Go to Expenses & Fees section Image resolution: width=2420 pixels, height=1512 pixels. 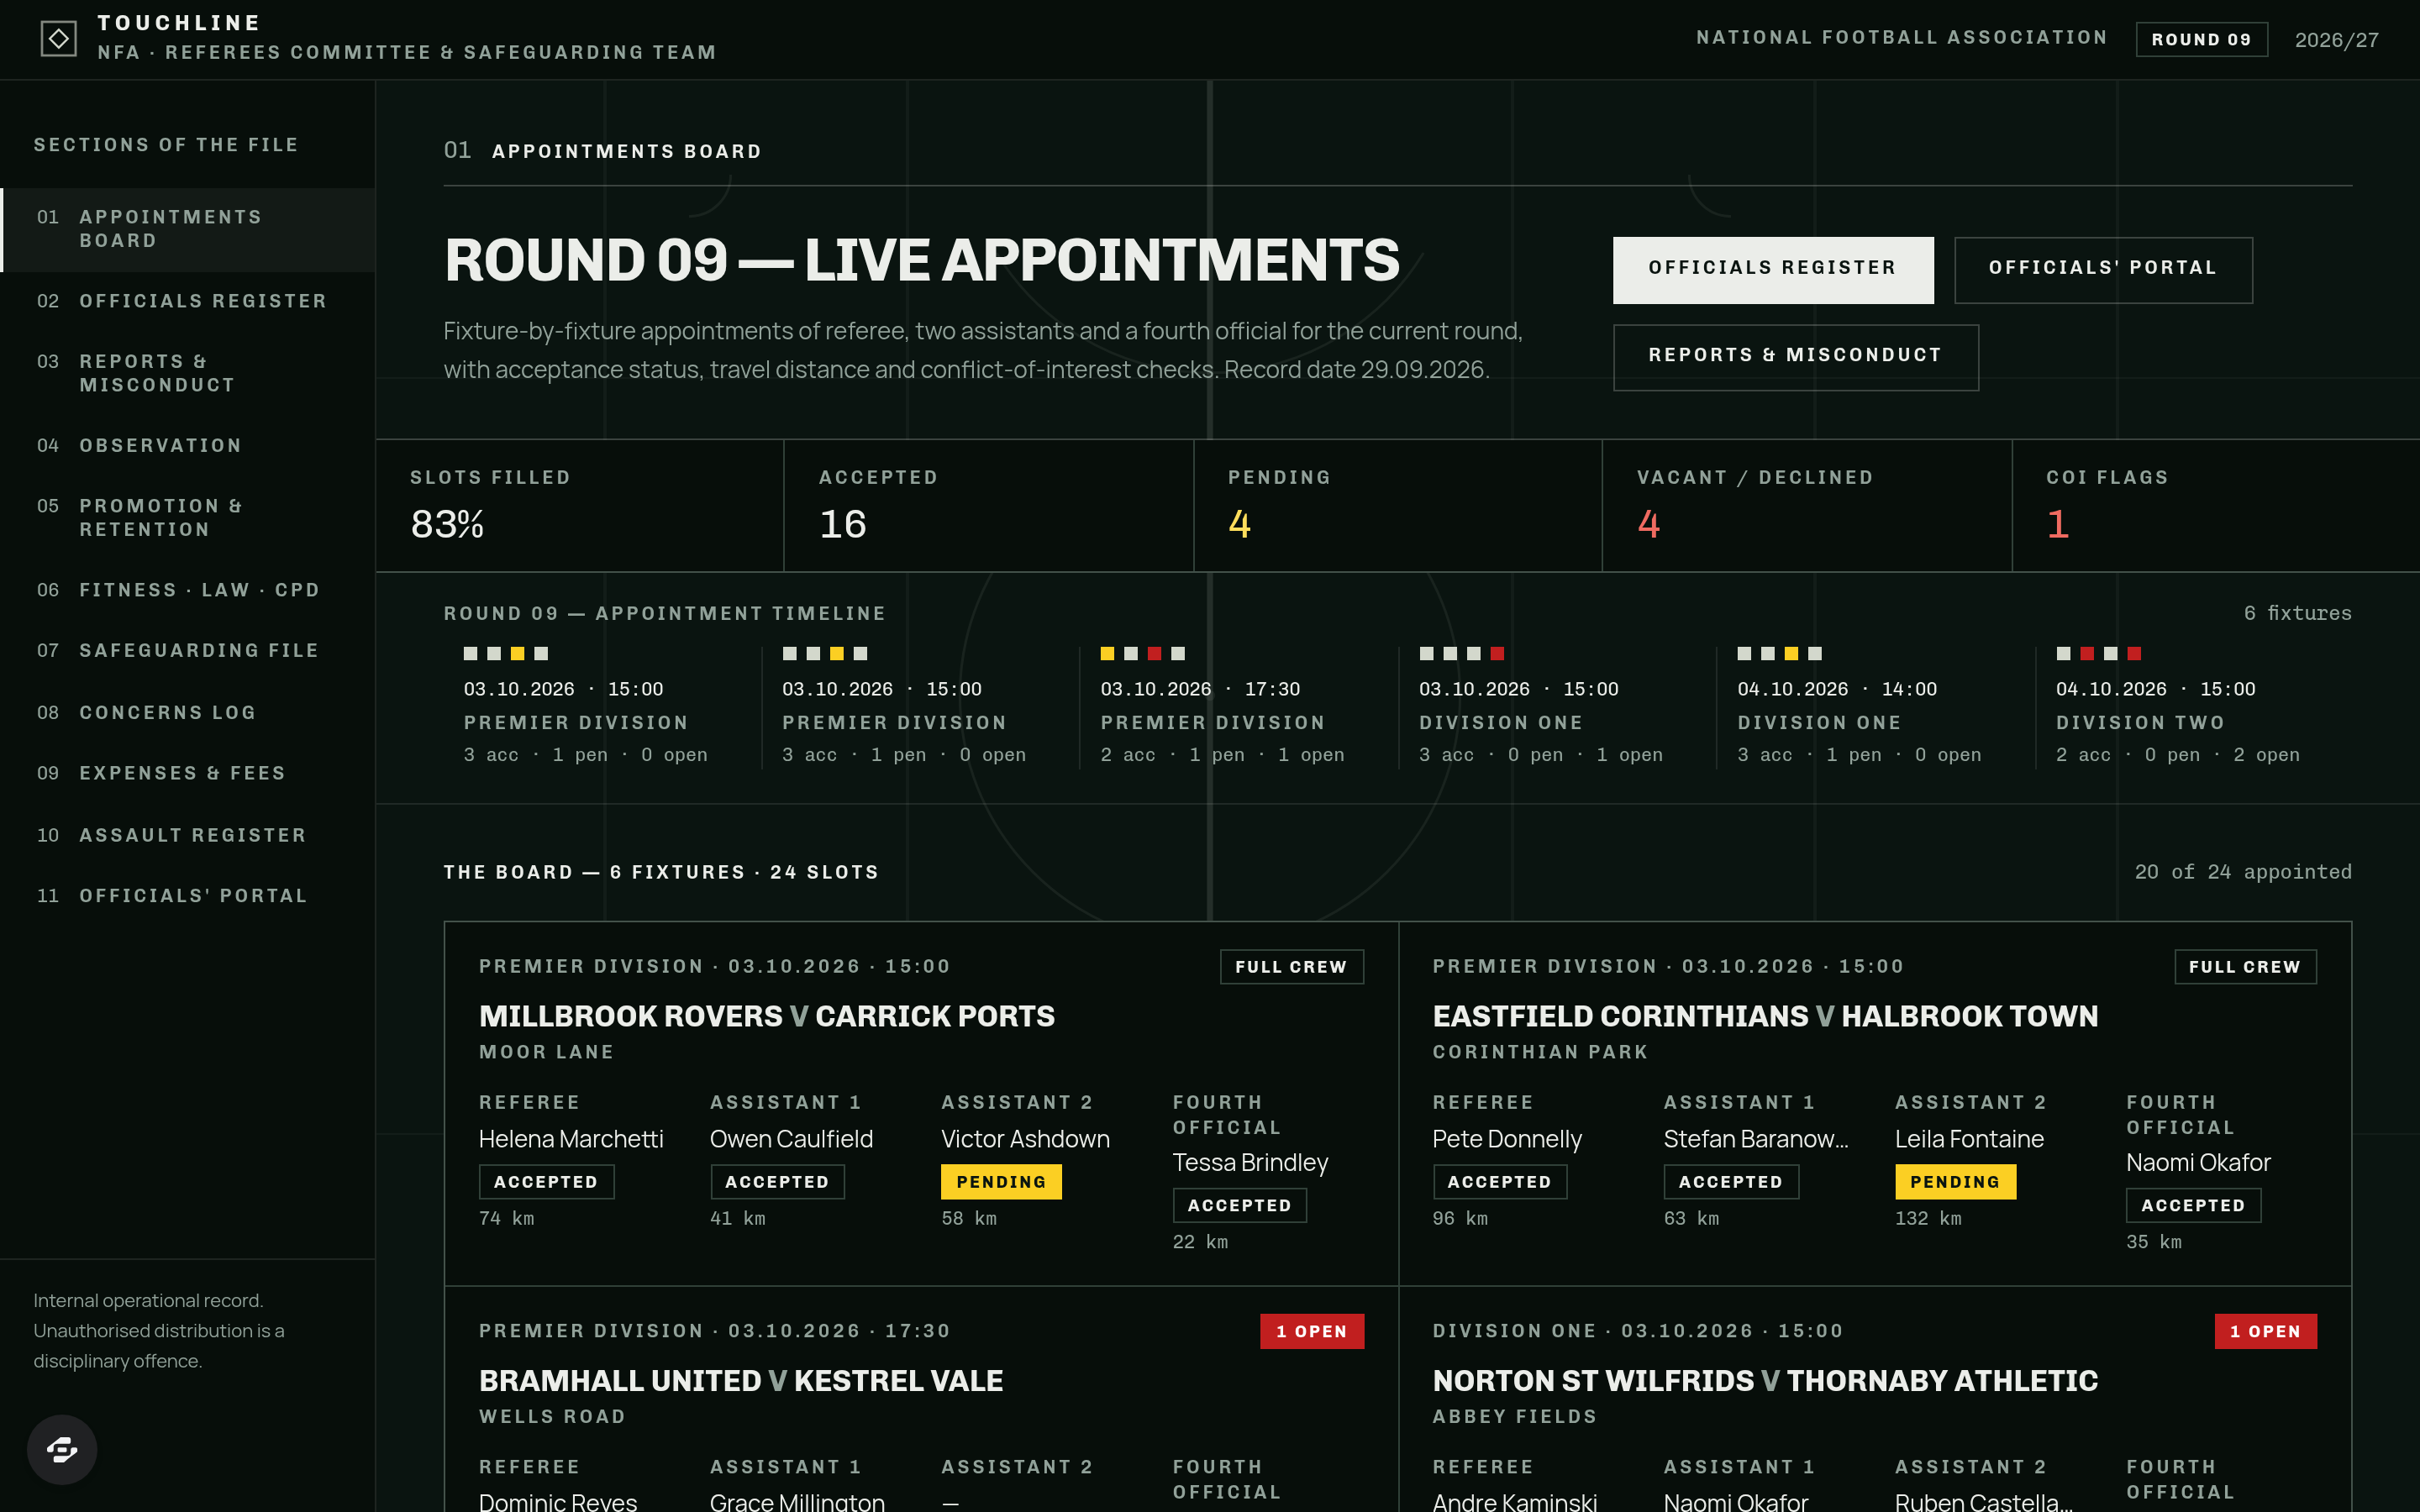click(x=188, y=773)
